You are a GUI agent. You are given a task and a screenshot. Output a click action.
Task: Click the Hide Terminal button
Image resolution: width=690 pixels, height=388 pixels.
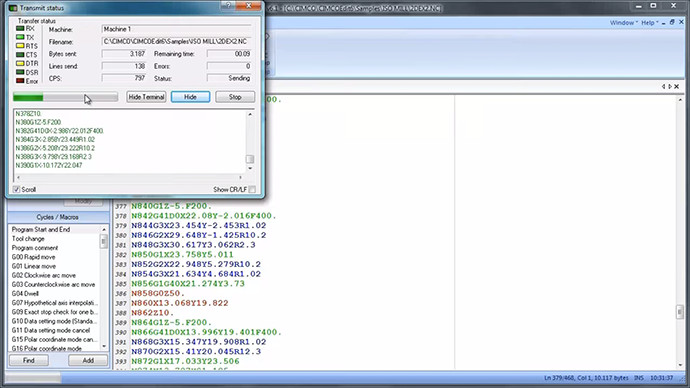146,97
